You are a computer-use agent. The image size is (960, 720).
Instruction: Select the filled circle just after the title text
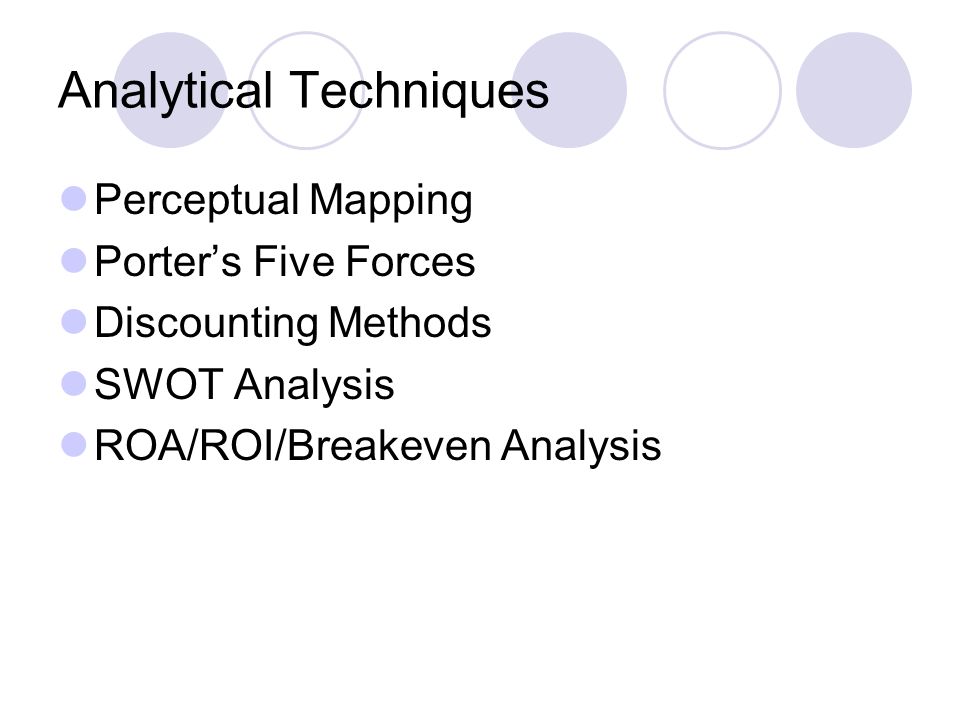tap(569, 90)
